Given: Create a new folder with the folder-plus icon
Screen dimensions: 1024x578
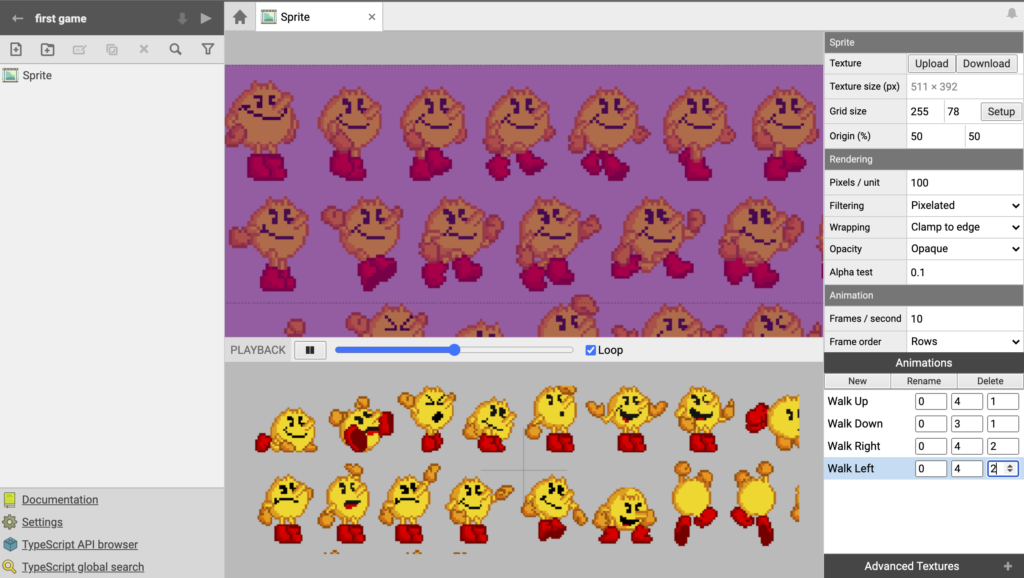Looking at the screenshot, I should (47, 49).
